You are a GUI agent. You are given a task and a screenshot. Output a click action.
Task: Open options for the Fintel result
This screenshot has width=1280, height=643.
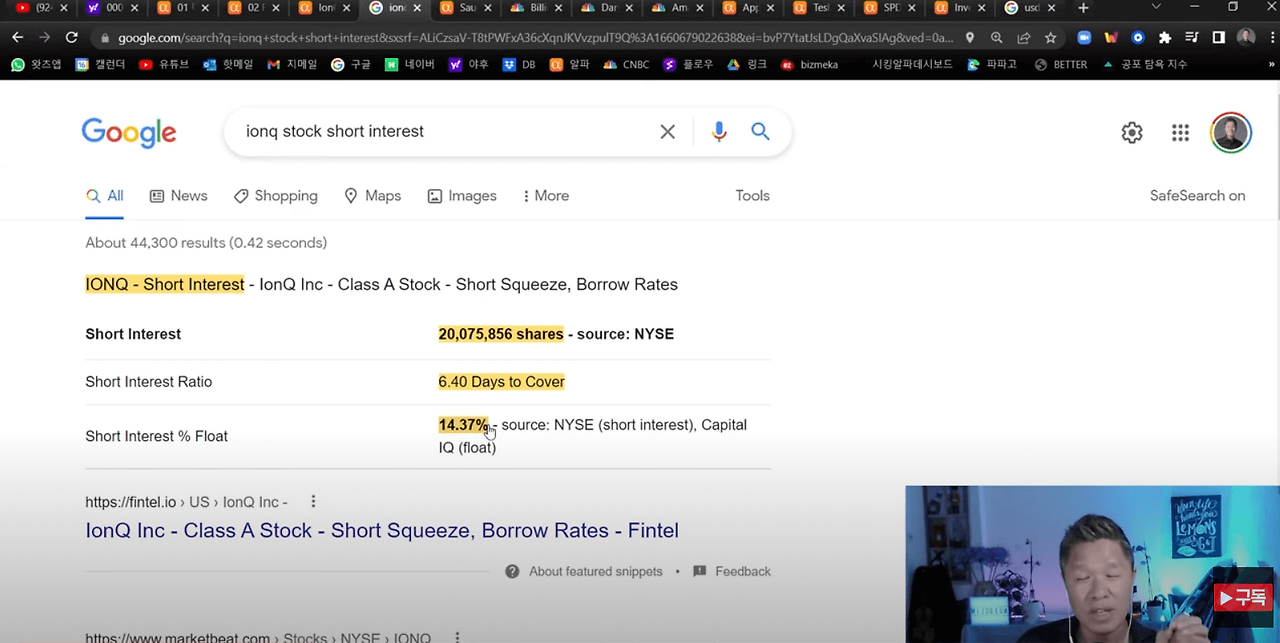coord(313,502)
